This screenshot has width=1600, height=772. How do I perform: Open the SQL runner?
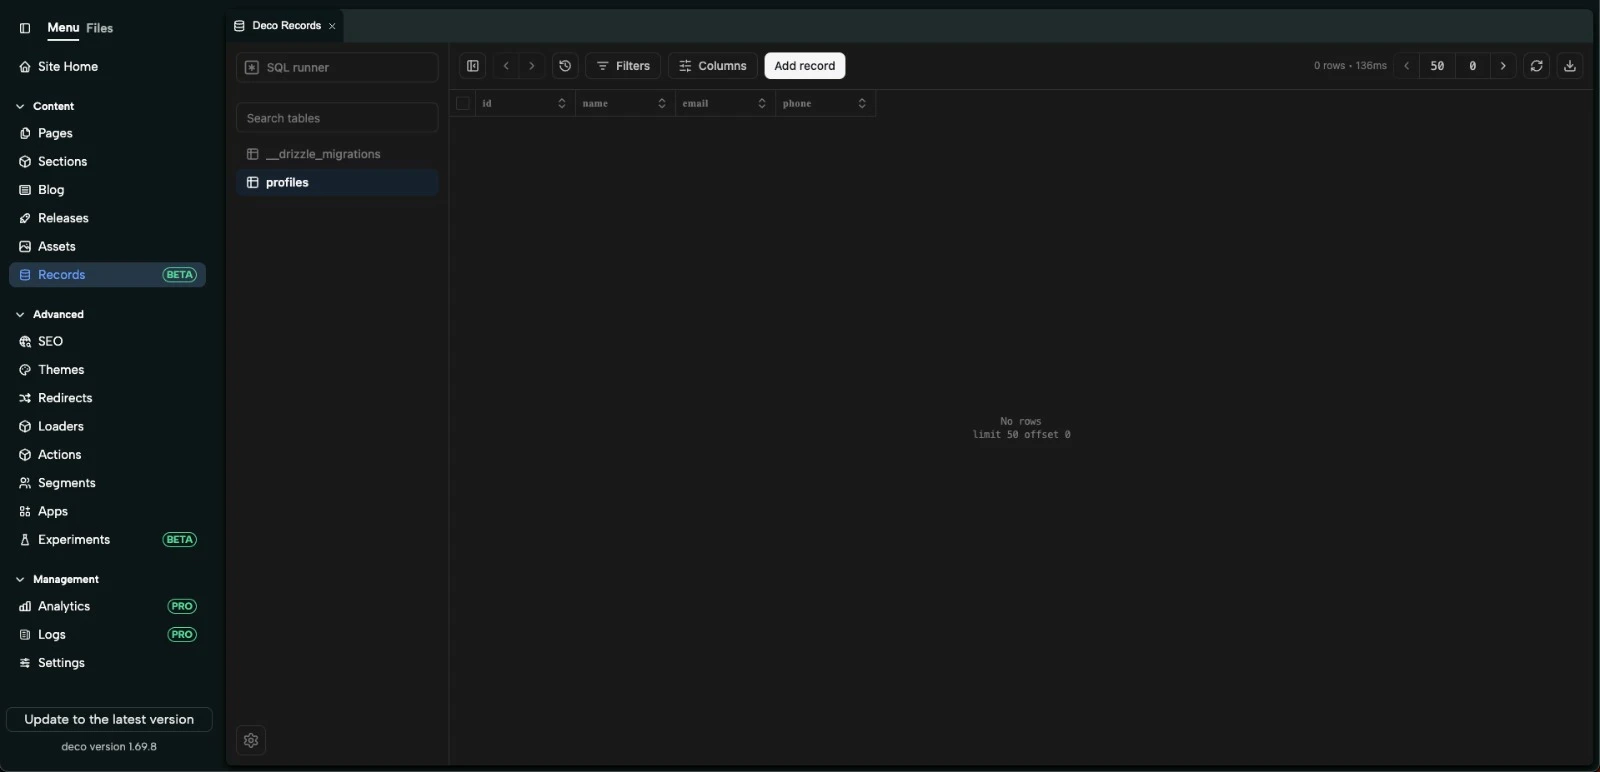(x=337, y=67)
